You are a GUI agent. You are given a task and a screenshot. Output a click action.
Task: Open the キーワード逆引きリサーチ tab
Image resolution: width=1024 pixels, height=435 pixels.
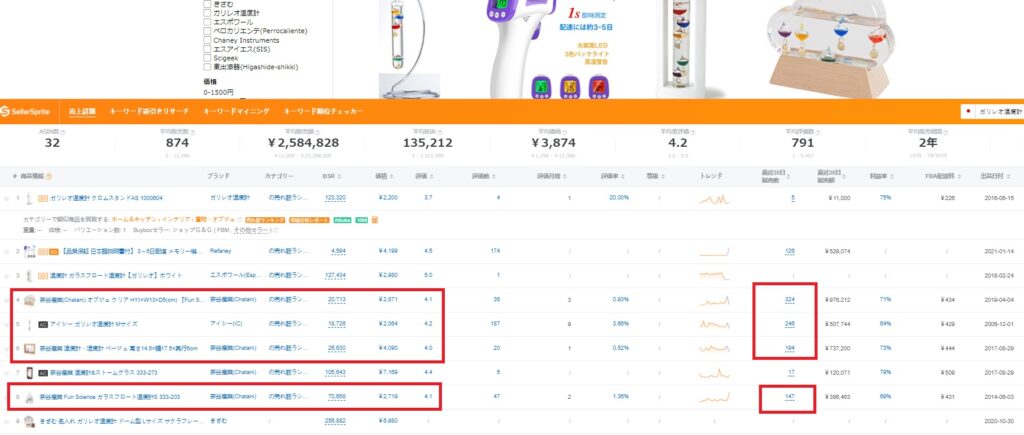(x=149, y=112)
